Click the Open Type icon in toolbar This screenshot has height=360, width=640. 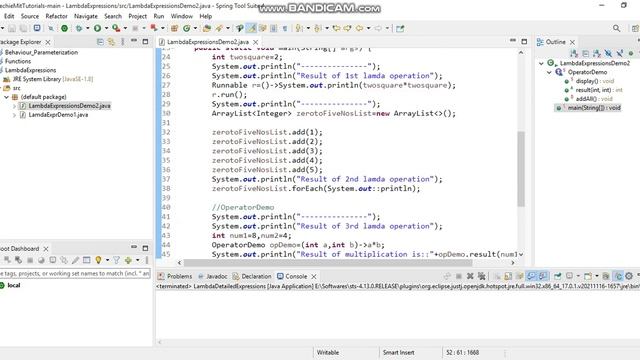pos(207,28)
